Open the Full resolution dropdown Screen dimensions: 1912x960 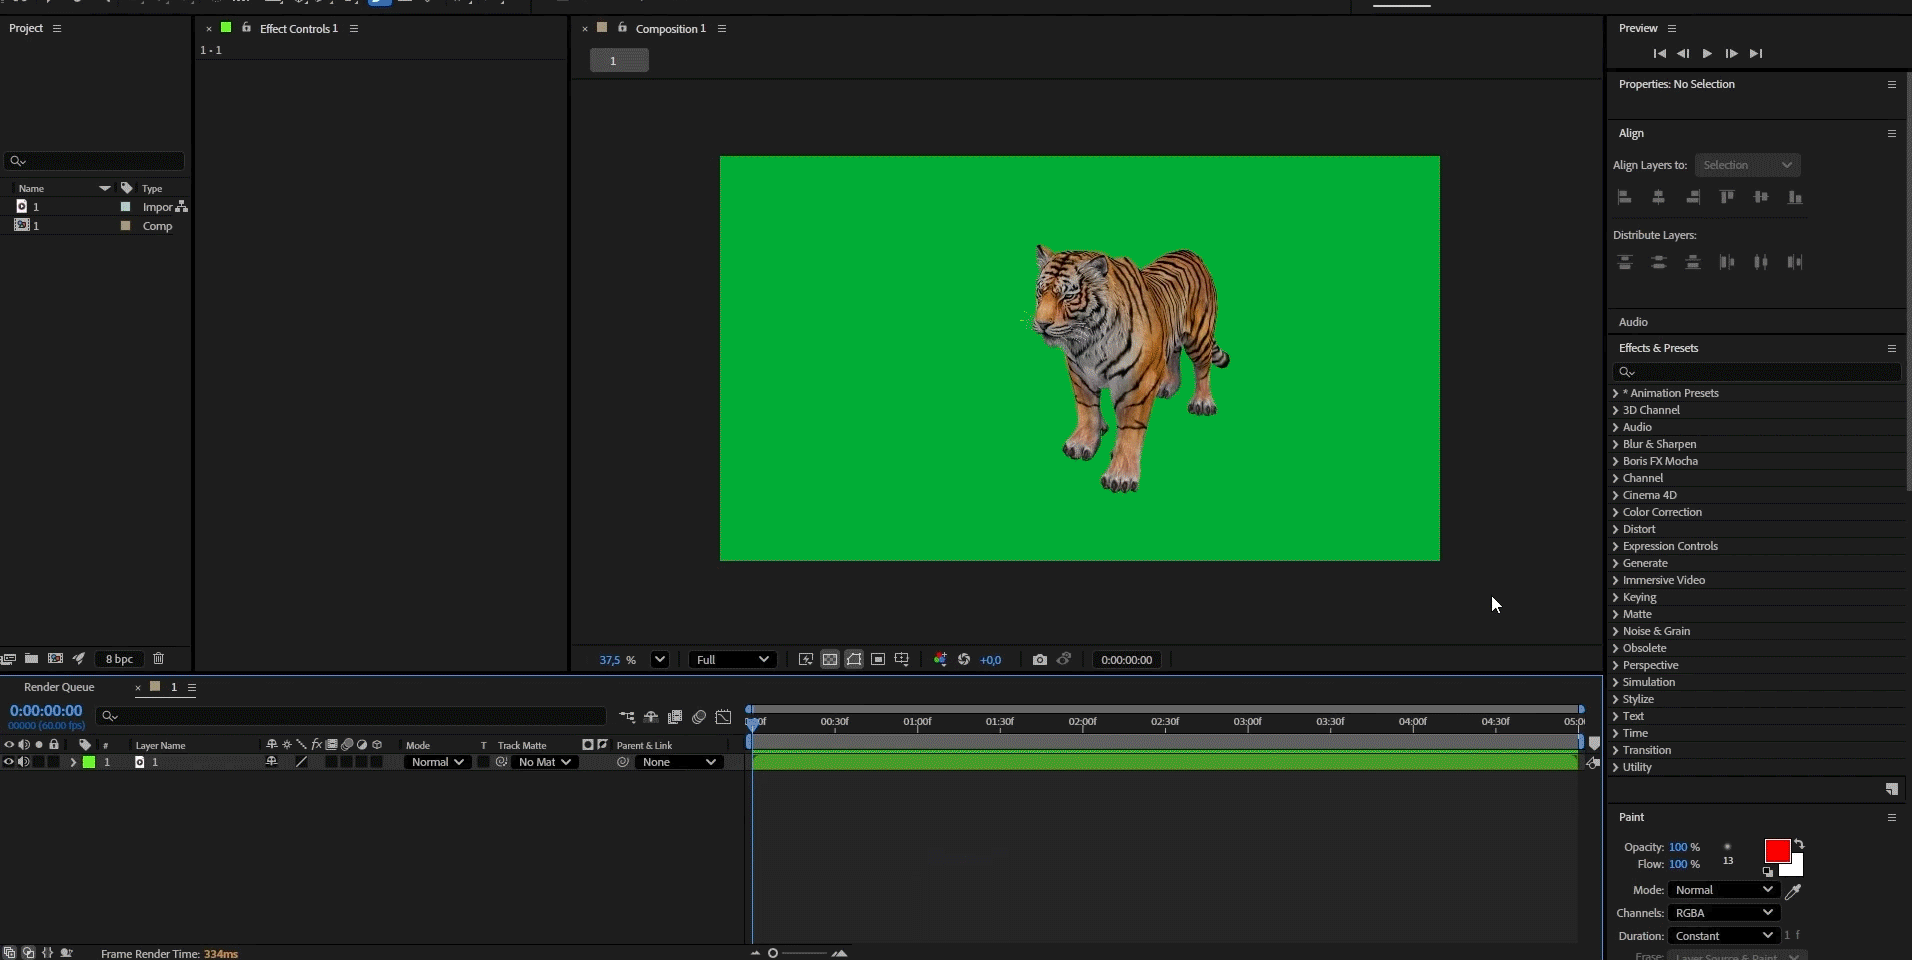coord(732,660)
